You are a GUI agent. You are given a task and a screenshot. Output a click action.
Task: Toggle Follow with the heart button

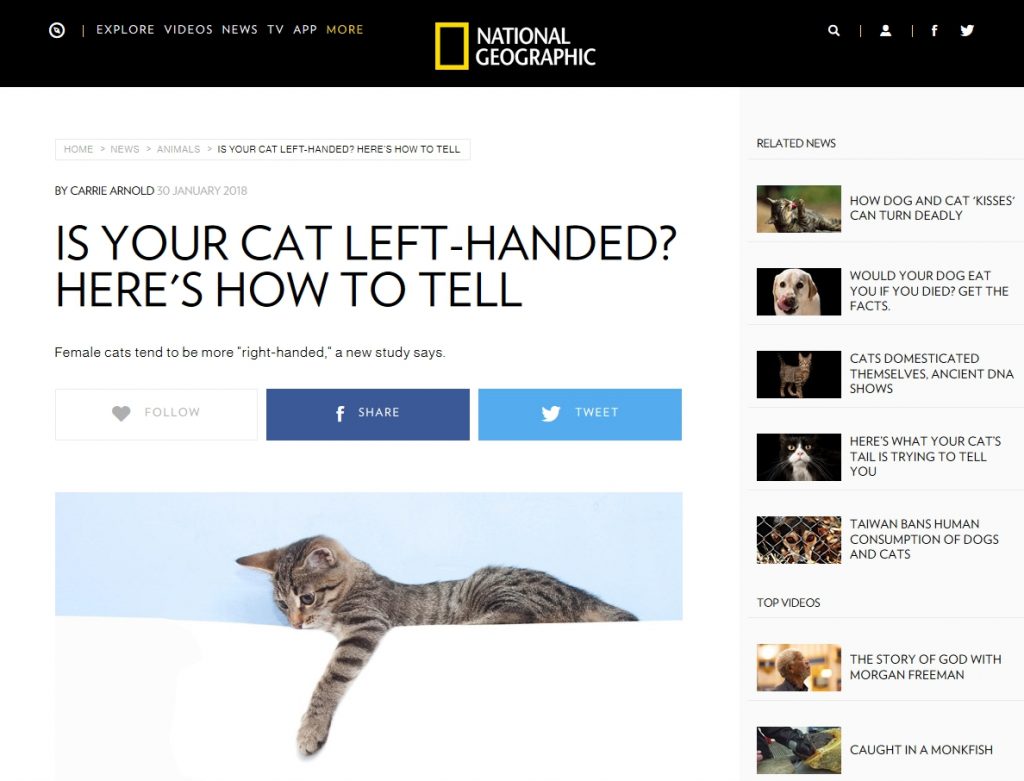click(156, 414)
